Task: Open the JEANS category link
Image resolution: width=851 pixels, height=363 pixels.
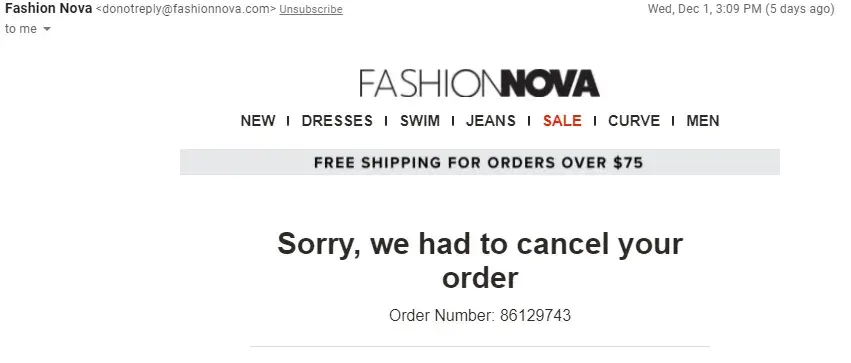Action: click(x=491, y=120)
